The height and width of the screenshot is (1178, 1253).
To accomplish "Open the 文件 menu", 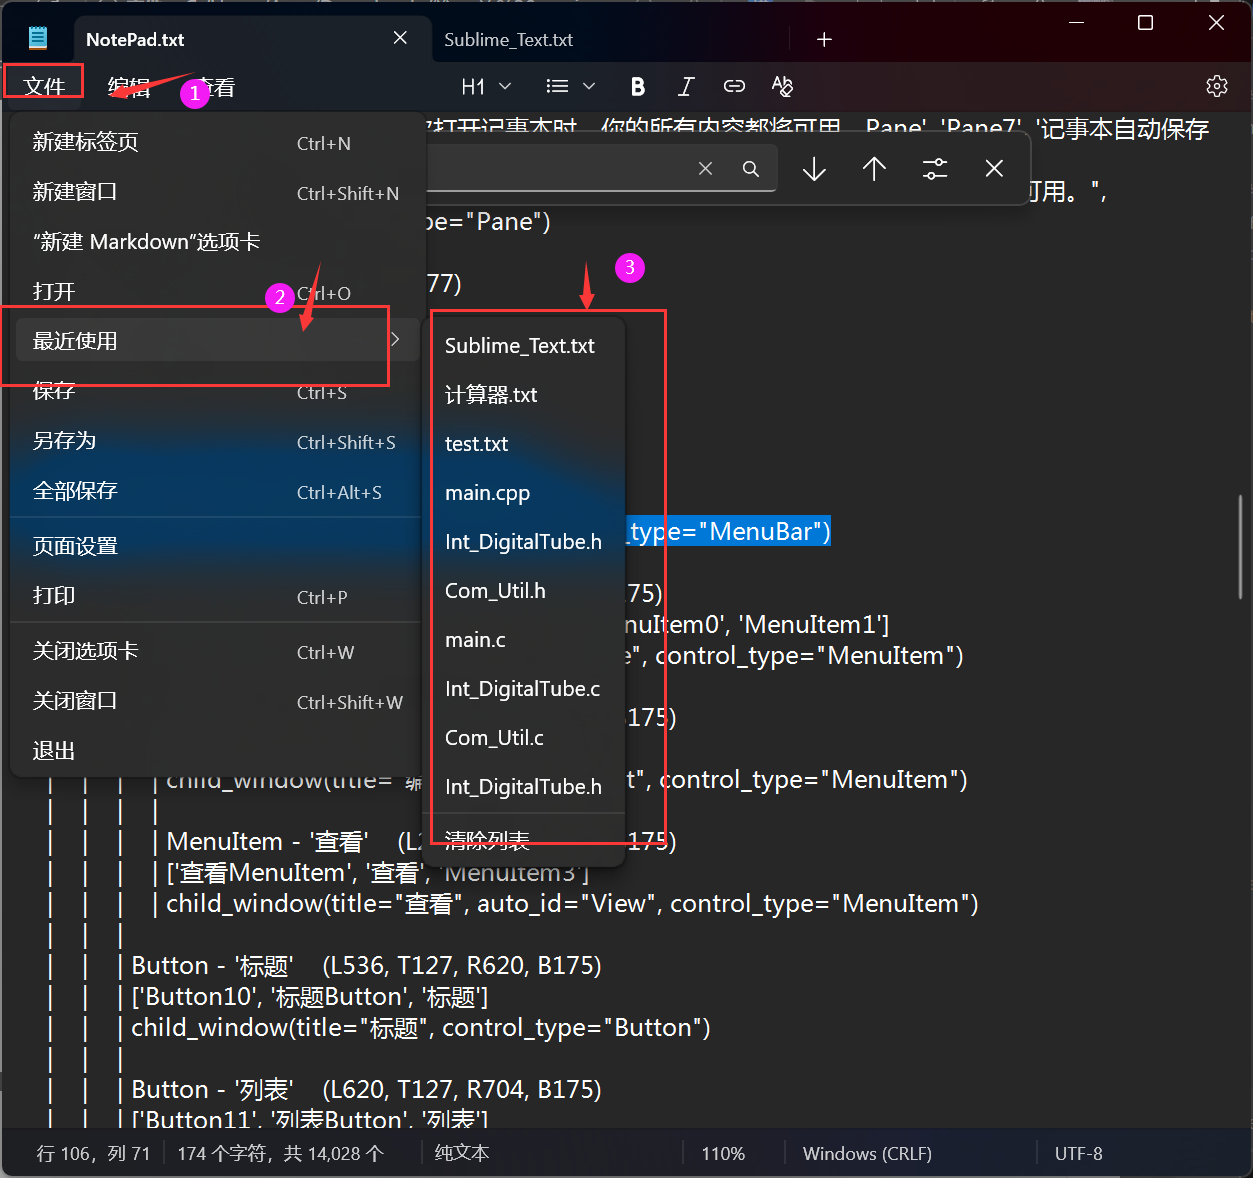I will (x=44, y=87).
